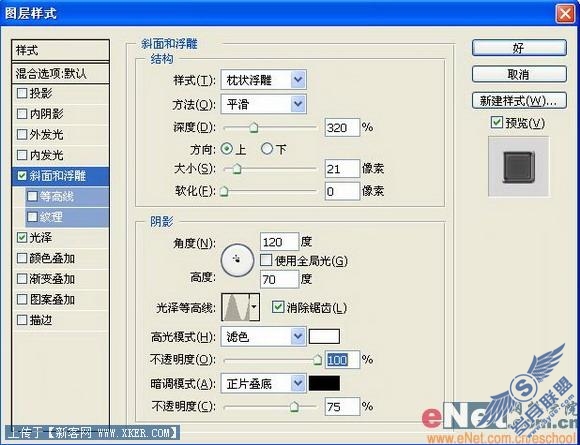Click the gloss contour curve thumbnail
The height and width of the screenshot is (445, 580).
(x=236, y=307)
